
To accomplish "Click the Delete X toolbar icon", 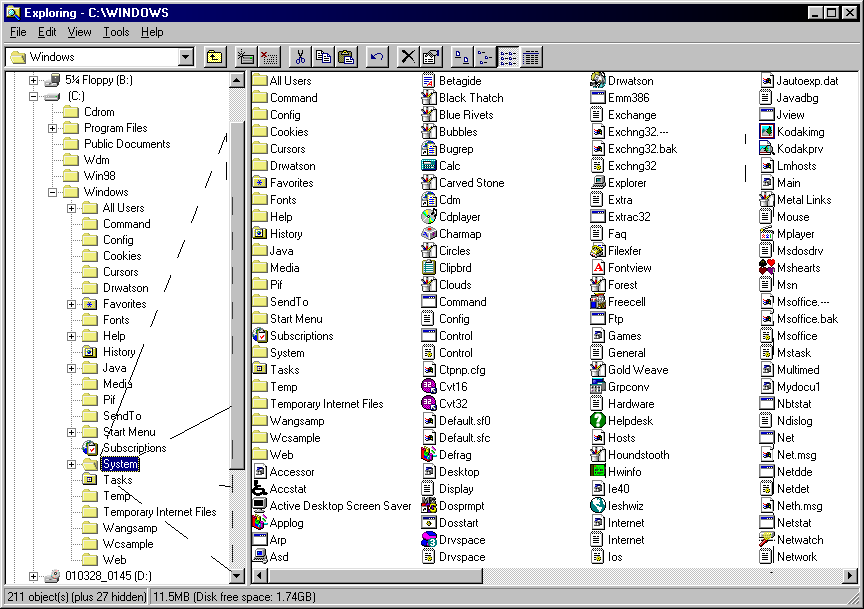I will pos(408,57).
